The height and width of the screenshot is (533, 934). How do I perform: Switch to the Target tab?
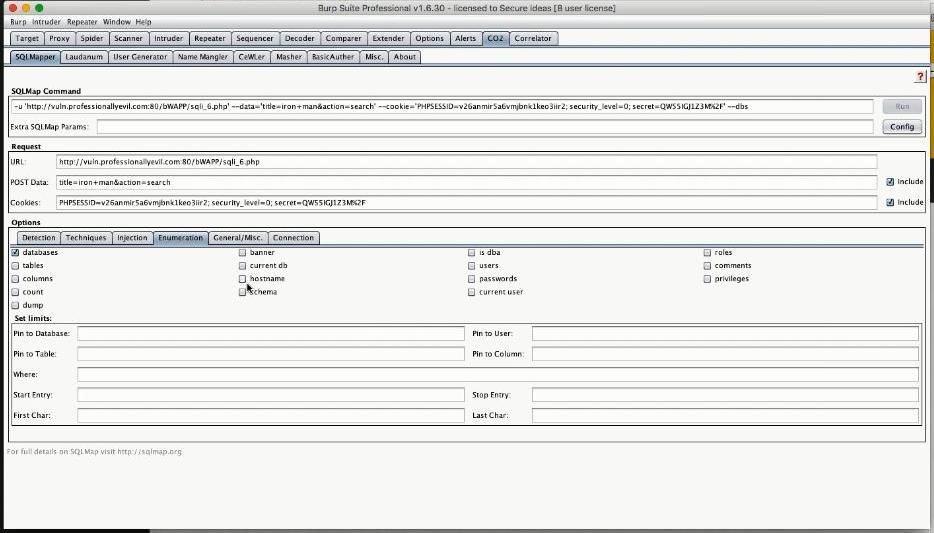click(x=27, y=38)
